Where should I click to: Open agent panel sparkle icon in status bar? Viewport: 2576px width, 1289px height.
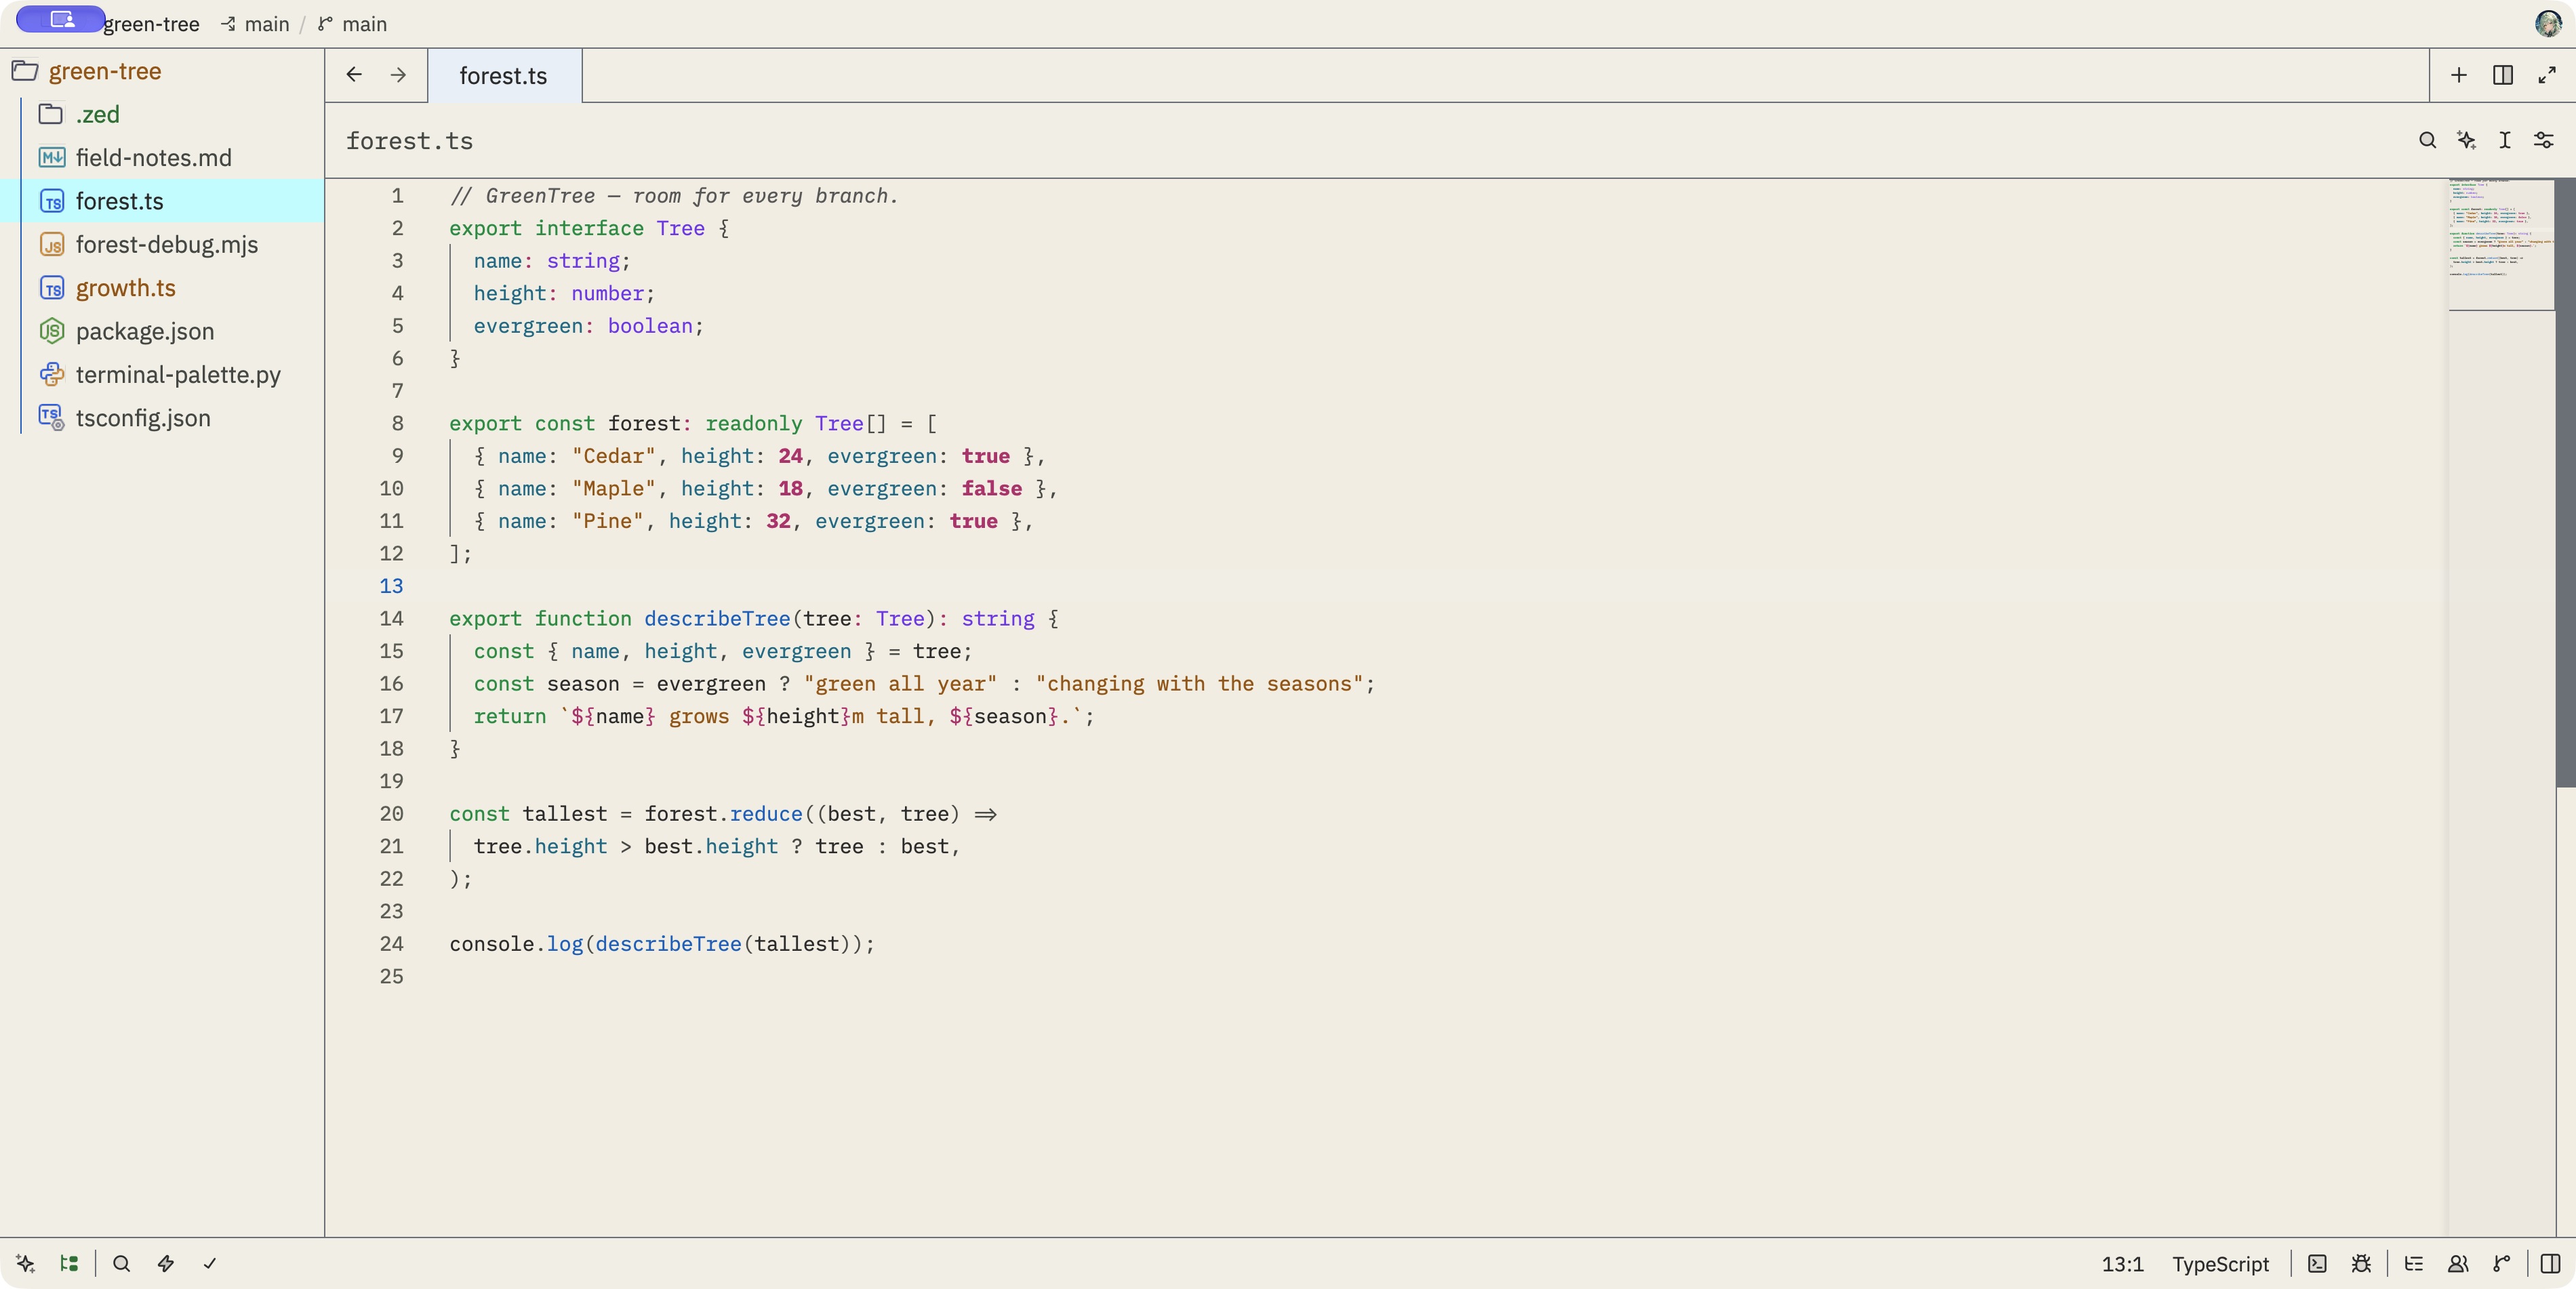pyautogui.click(x=26, y=1263)
